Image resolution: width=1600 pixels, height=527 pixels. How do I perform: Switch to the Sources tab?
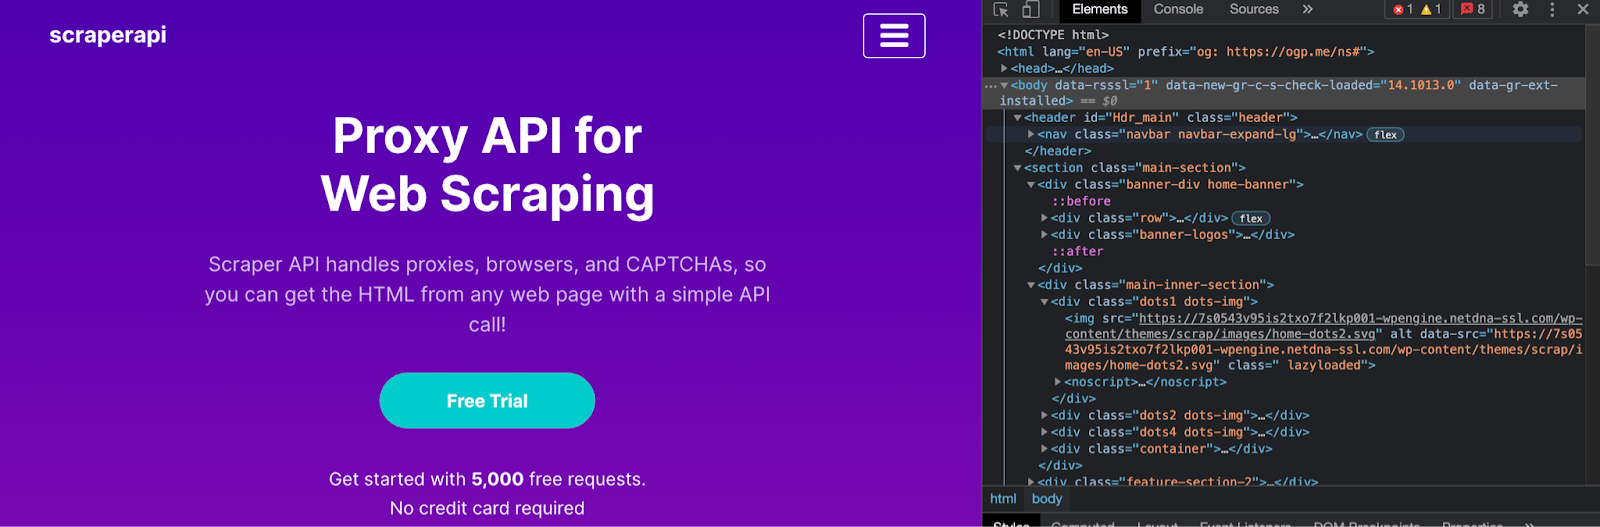(x=1254, y=10)
